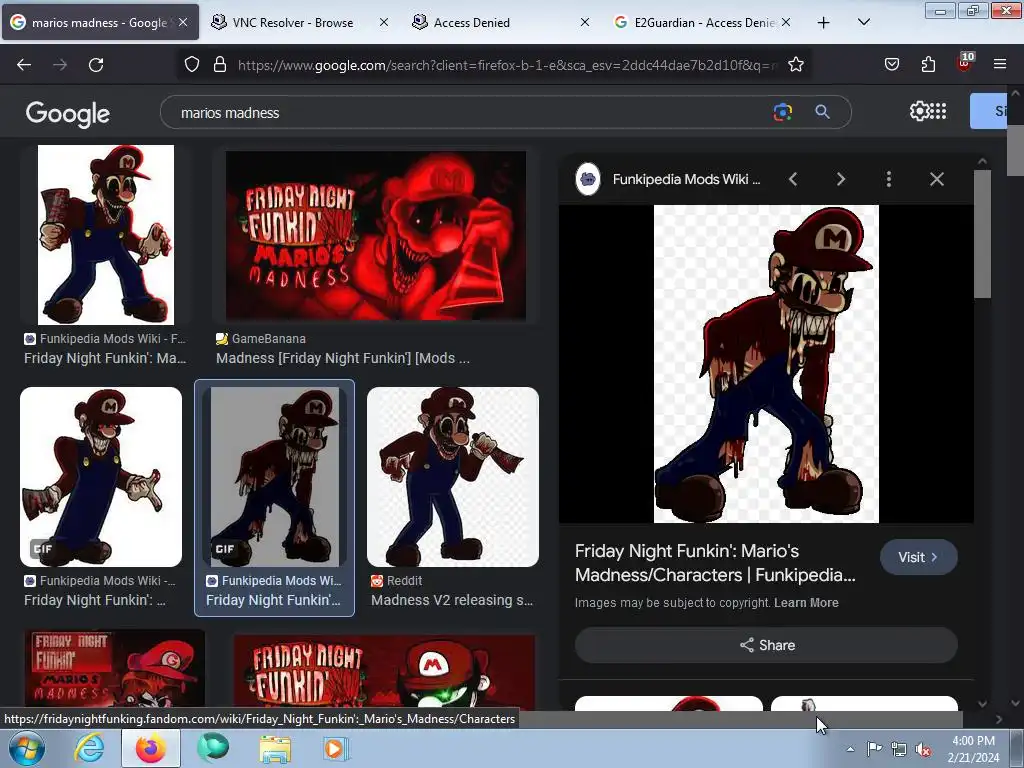Open a new browser tab
Viewport: 1024px width, 768px height.
coord(824,23)
